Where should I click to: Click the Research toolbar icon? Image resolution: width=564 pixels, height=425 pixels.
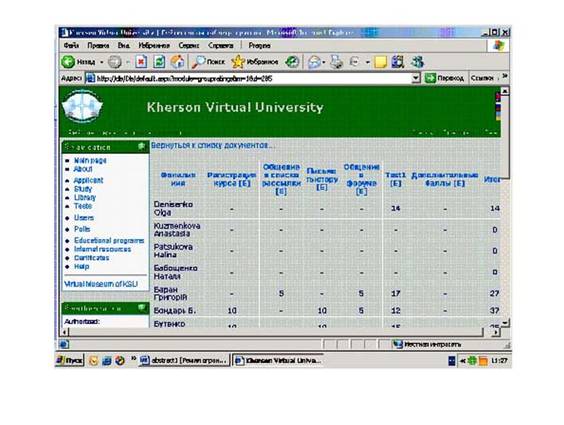coord(398,62)
